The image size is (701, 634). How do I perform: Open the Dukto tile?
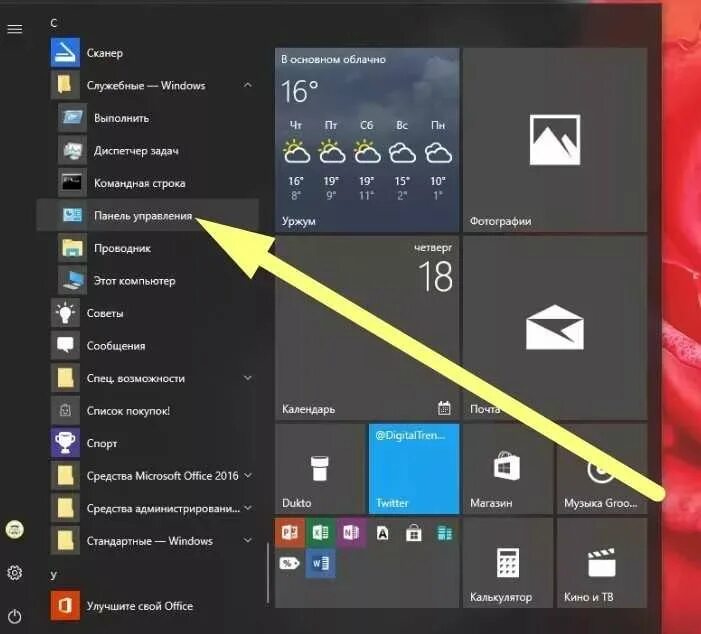pos(321,469)
